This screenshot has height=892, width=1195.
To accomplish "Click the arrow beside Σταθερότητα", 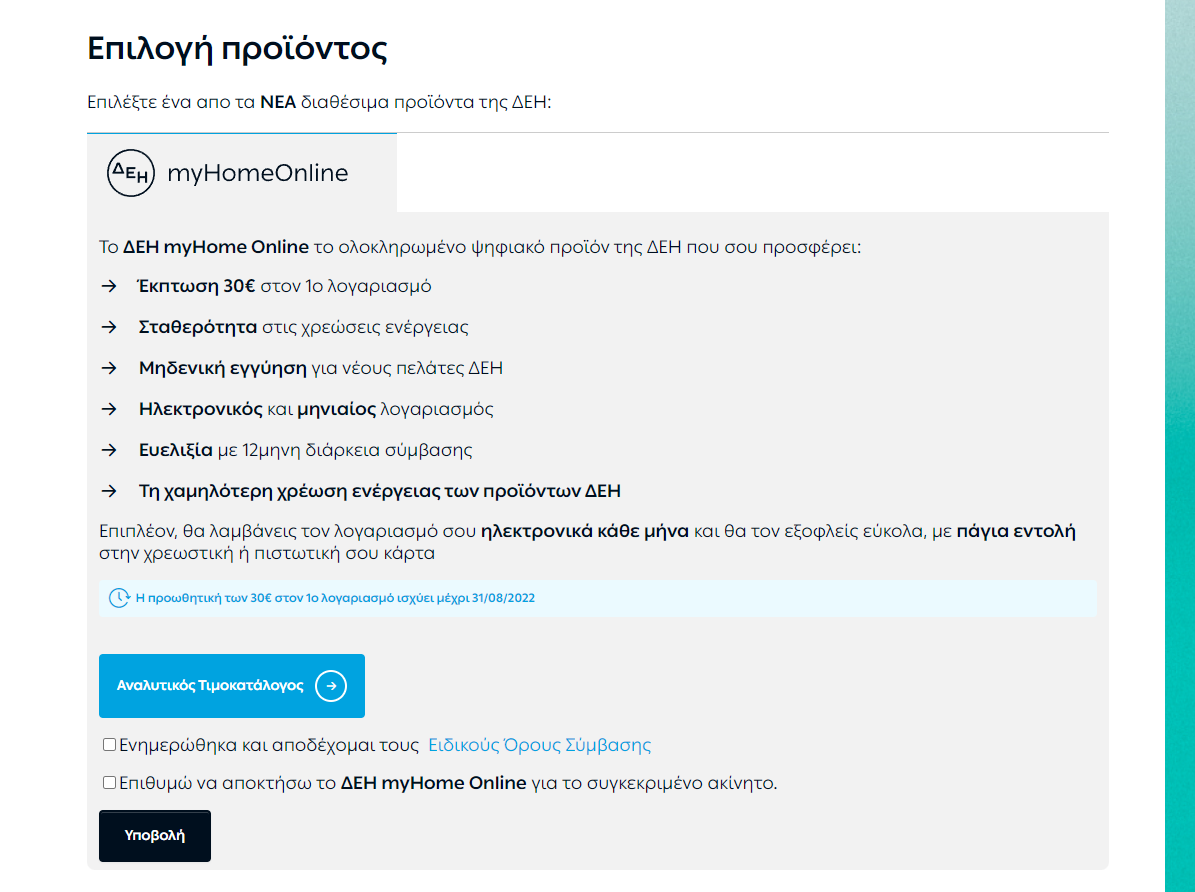I will coord(109,327).
